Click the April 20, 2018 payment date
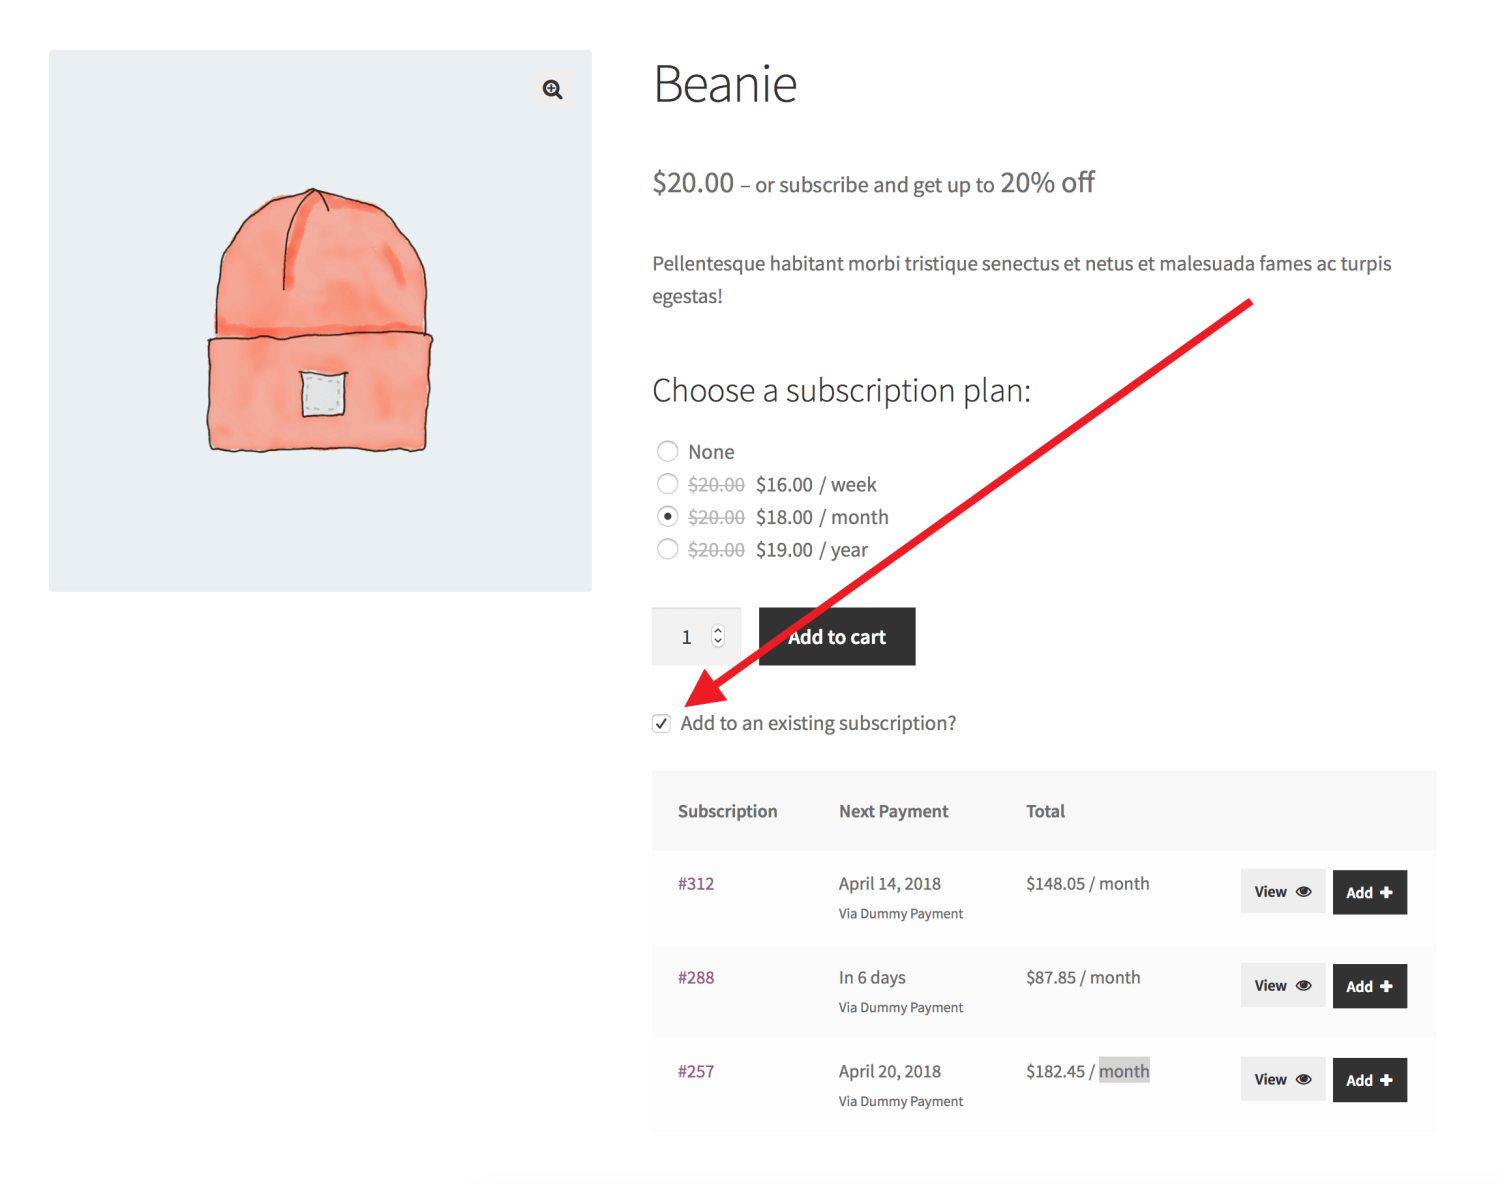This screenshot has height=1185, width=1500. pos(890,1072)
